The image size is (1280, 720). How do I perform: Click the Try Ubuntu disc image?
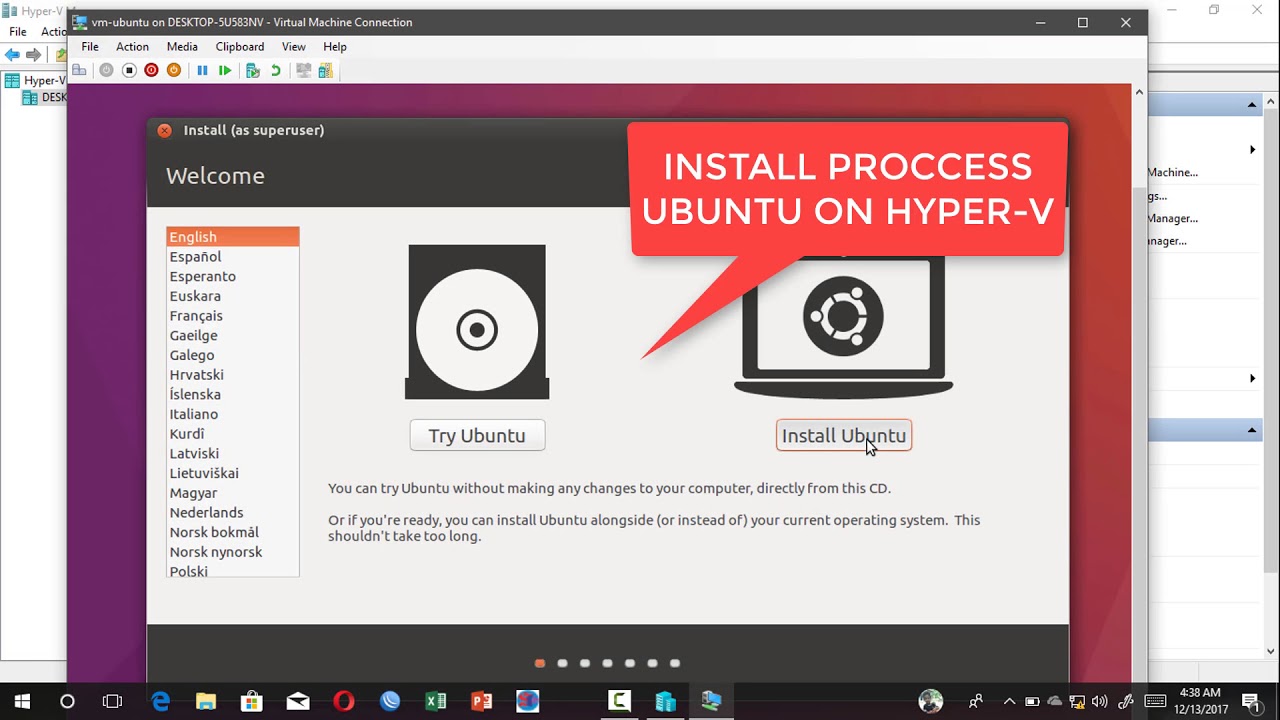pyautogui.click(x=477, y=322)
